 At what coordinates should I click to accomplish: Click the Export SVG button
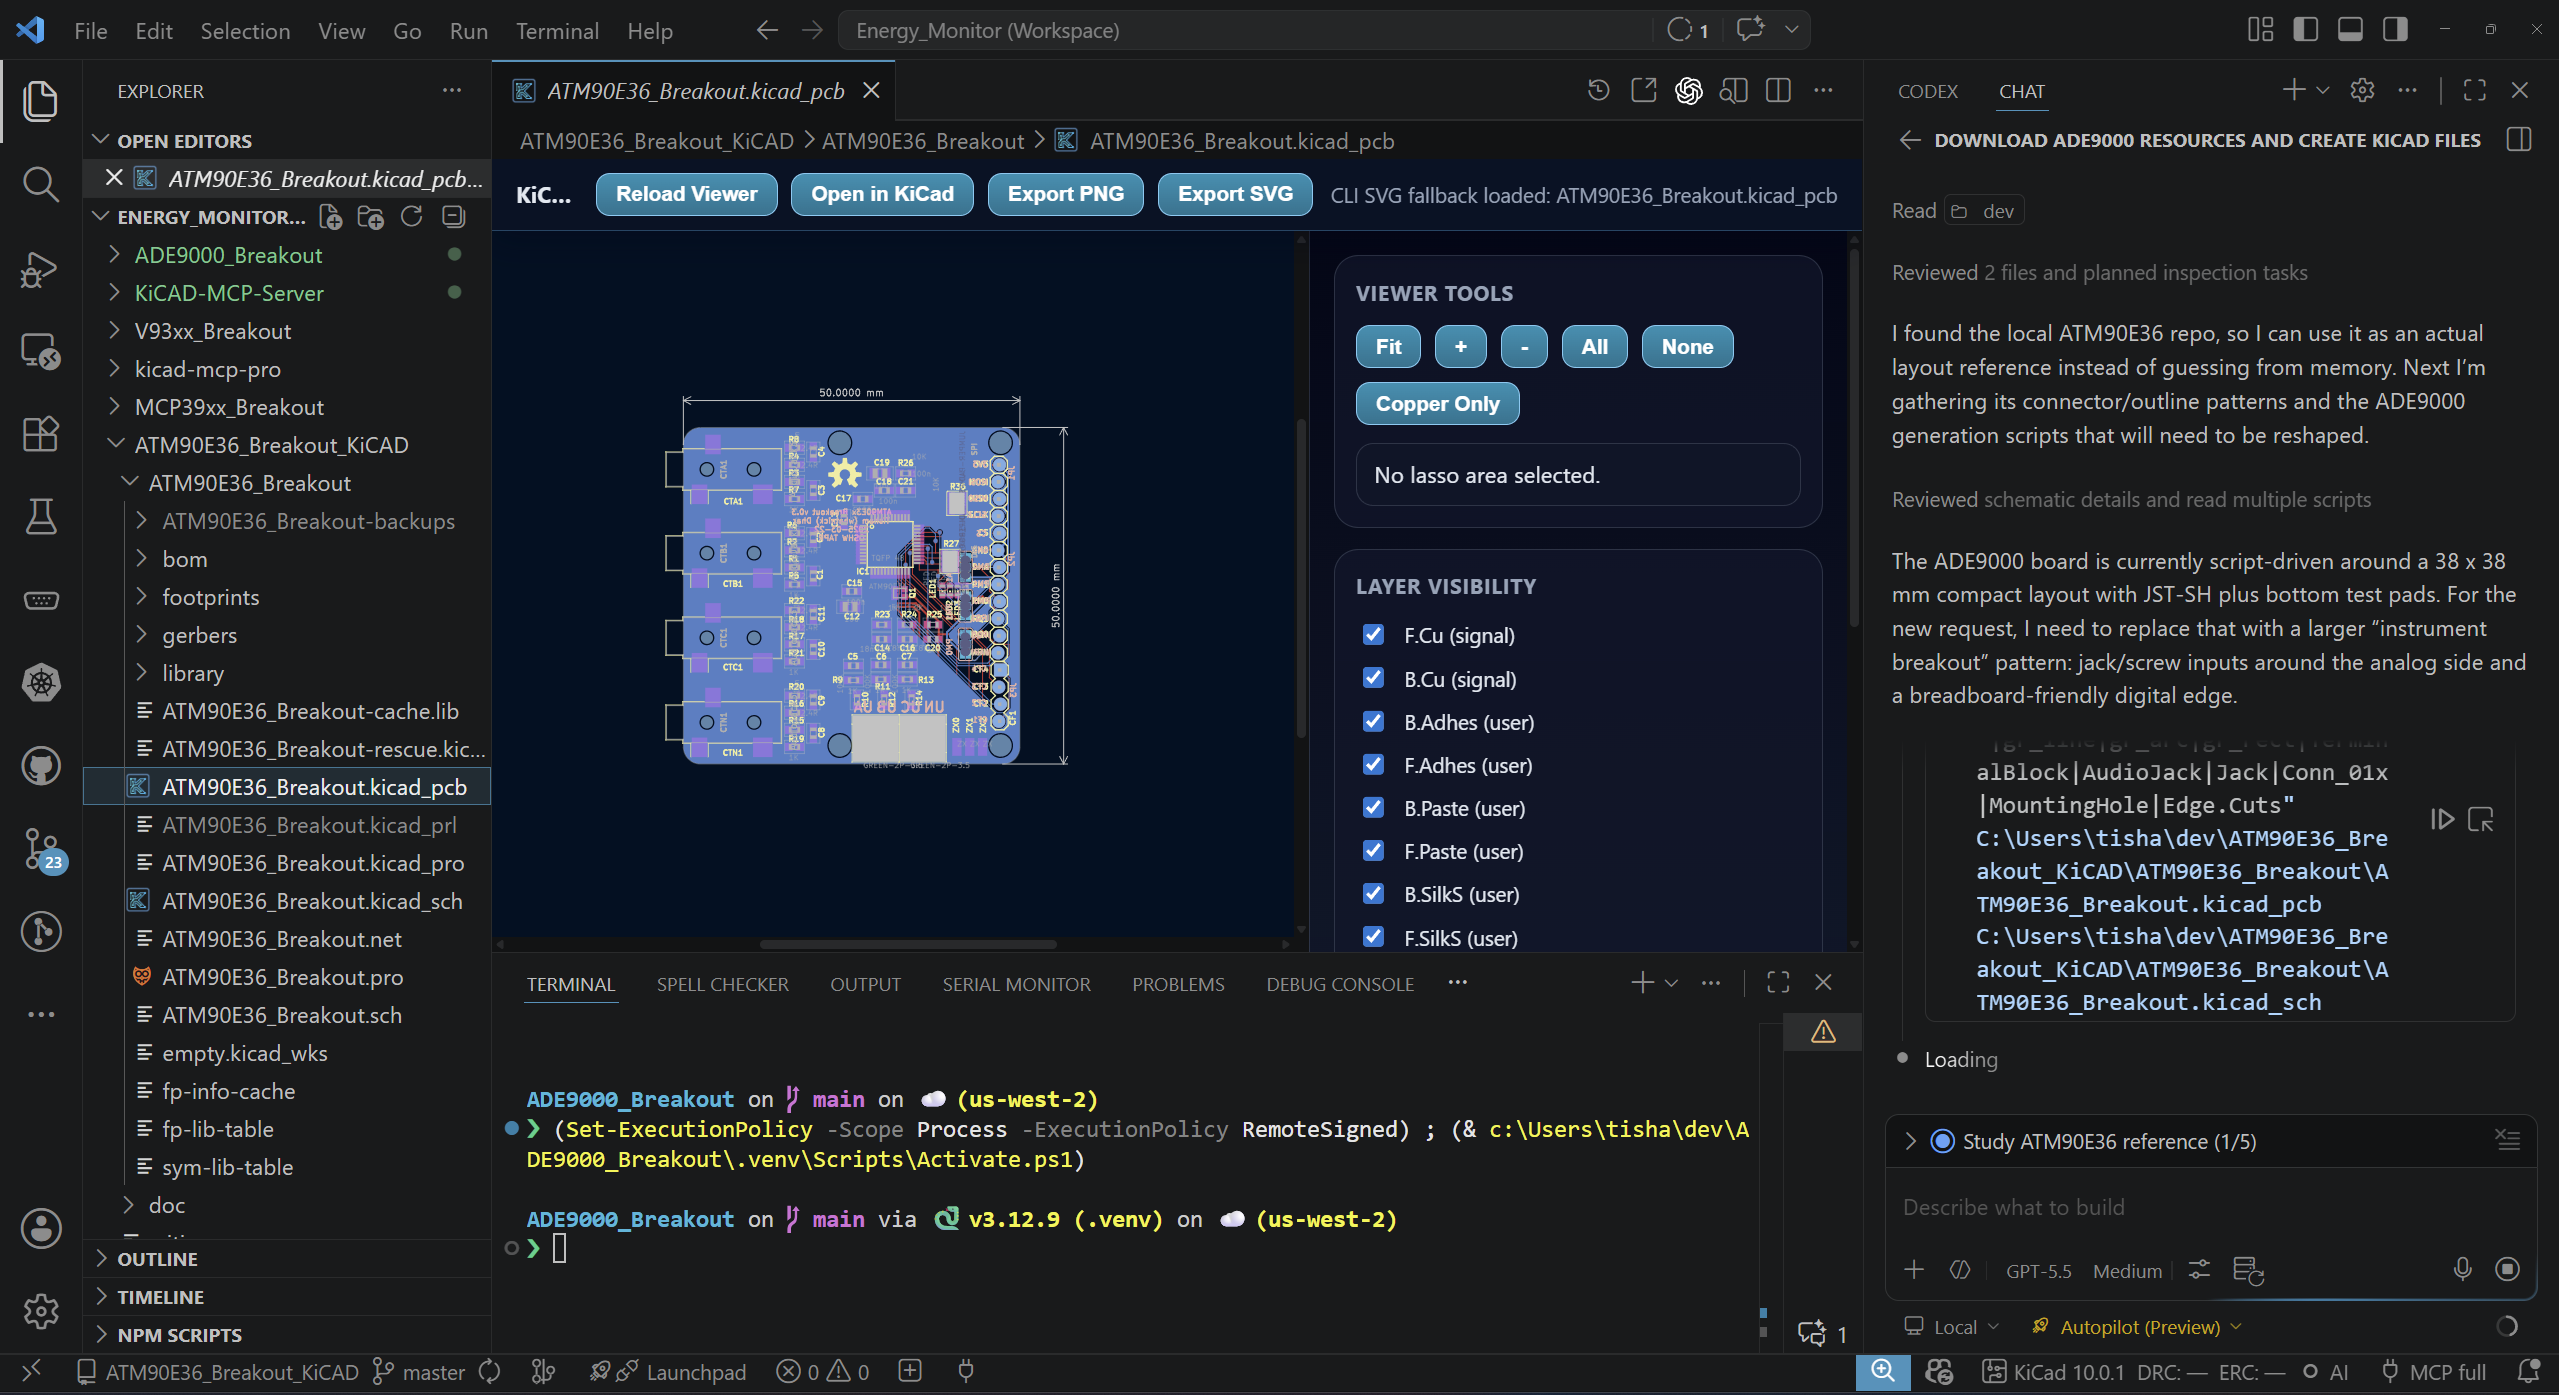coord(1235,194)
